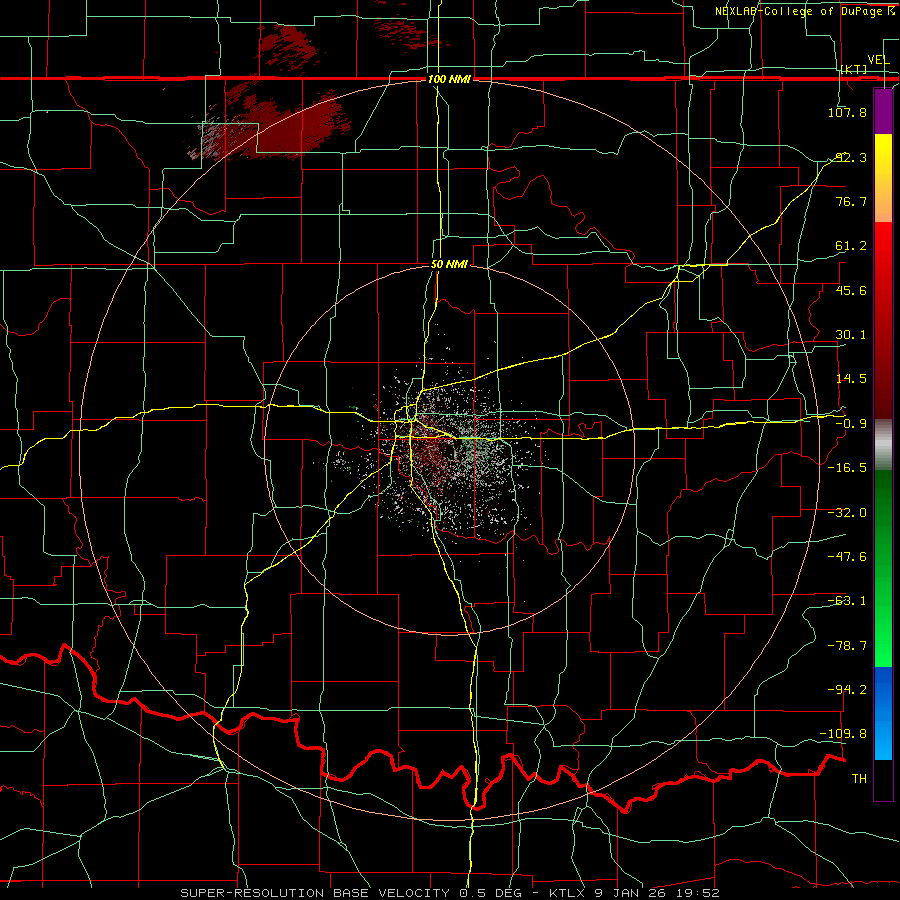Click the 50 NMI range ring label
Viewport: 900px width, 900px height.
coord(449,264)
